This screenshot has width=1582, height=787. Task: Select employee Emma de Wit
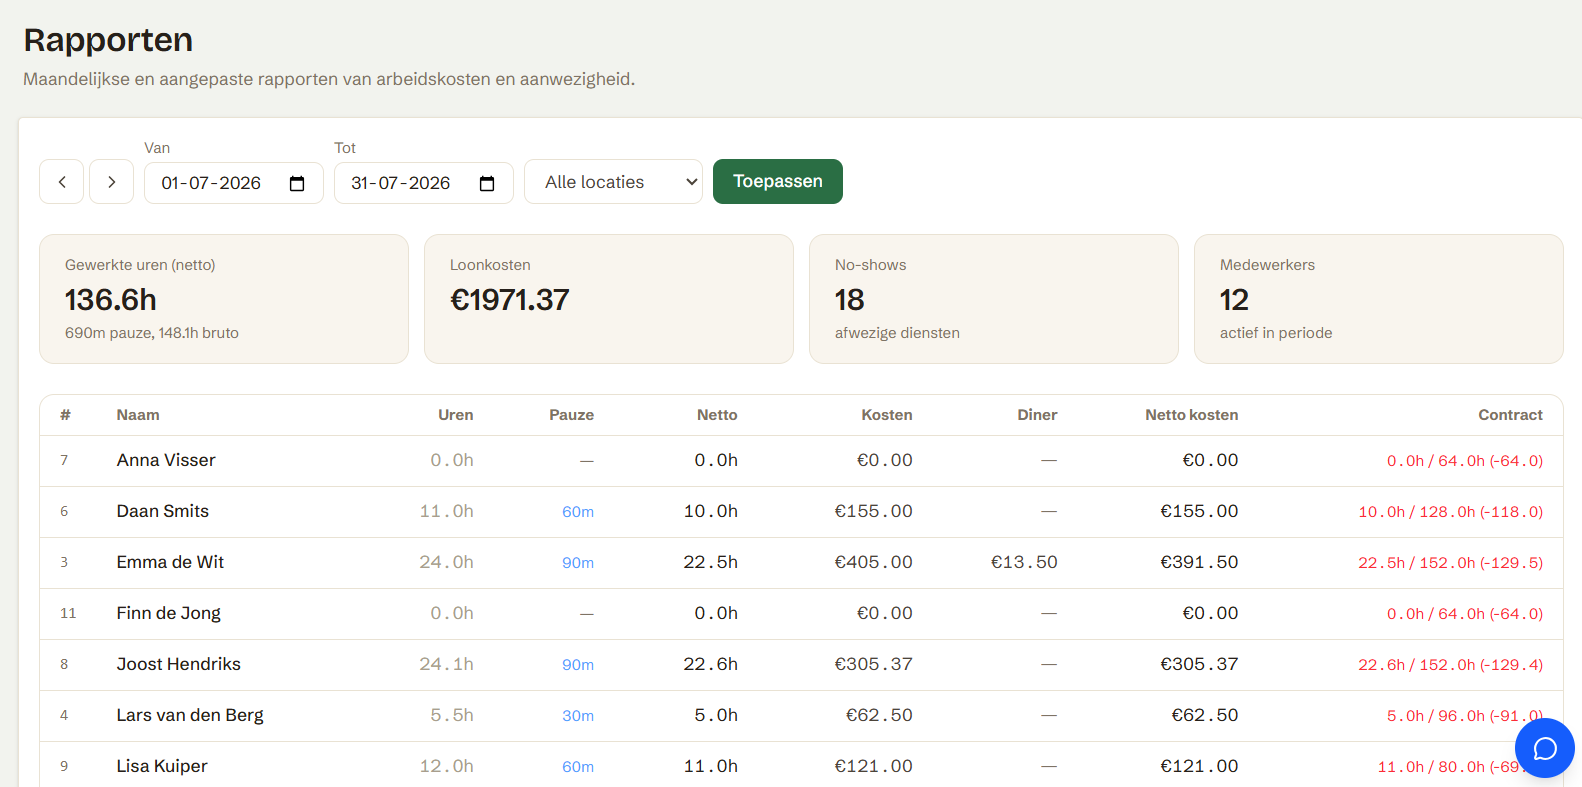point(170,562)
